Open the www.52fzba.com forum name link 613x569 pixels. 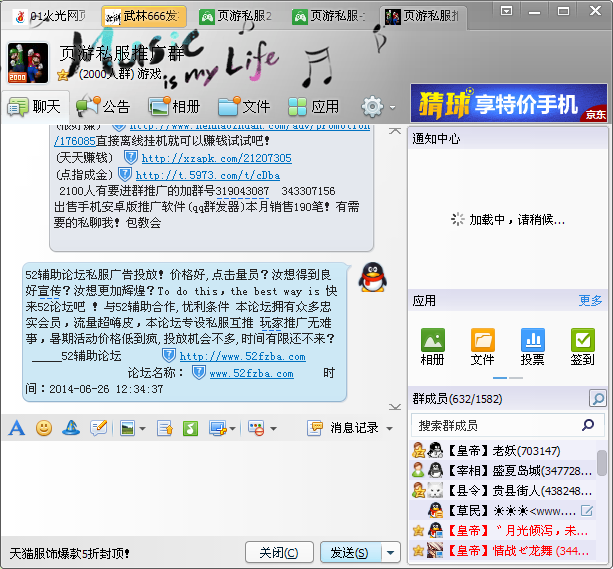(251, 373)
